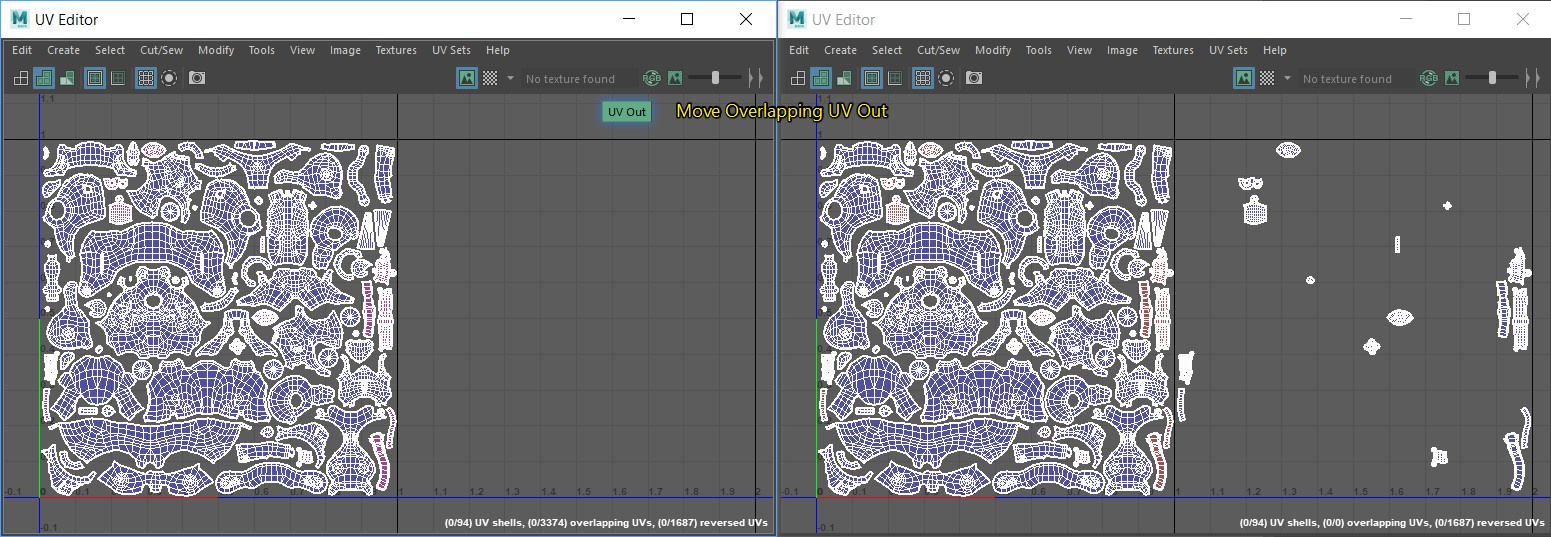
Task: Click Checker Map icon in right UV Editor
Action: [1267, 78]
